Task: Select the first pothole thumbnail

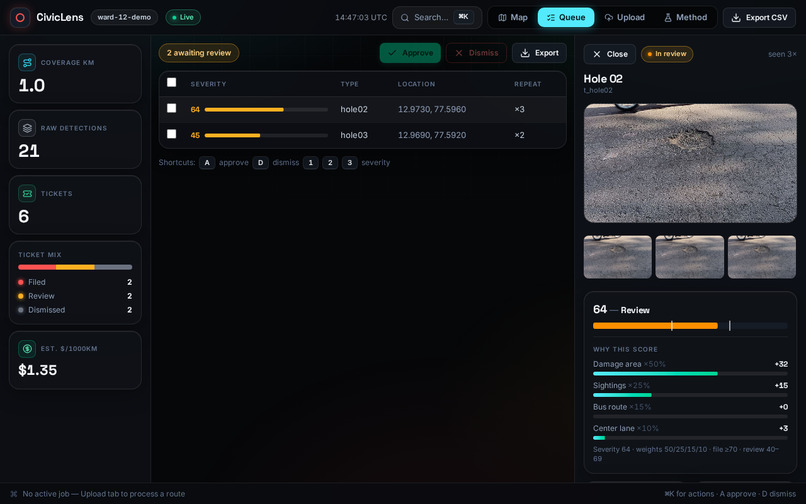Action: point(617,257)
